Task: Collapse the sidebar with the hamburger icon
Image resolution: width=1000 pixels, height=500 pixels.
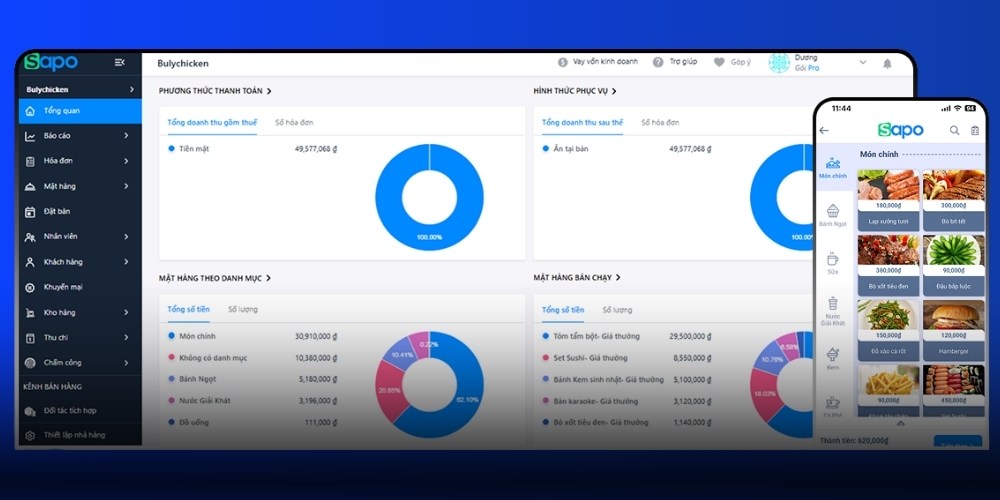Action: pos(120,62)
